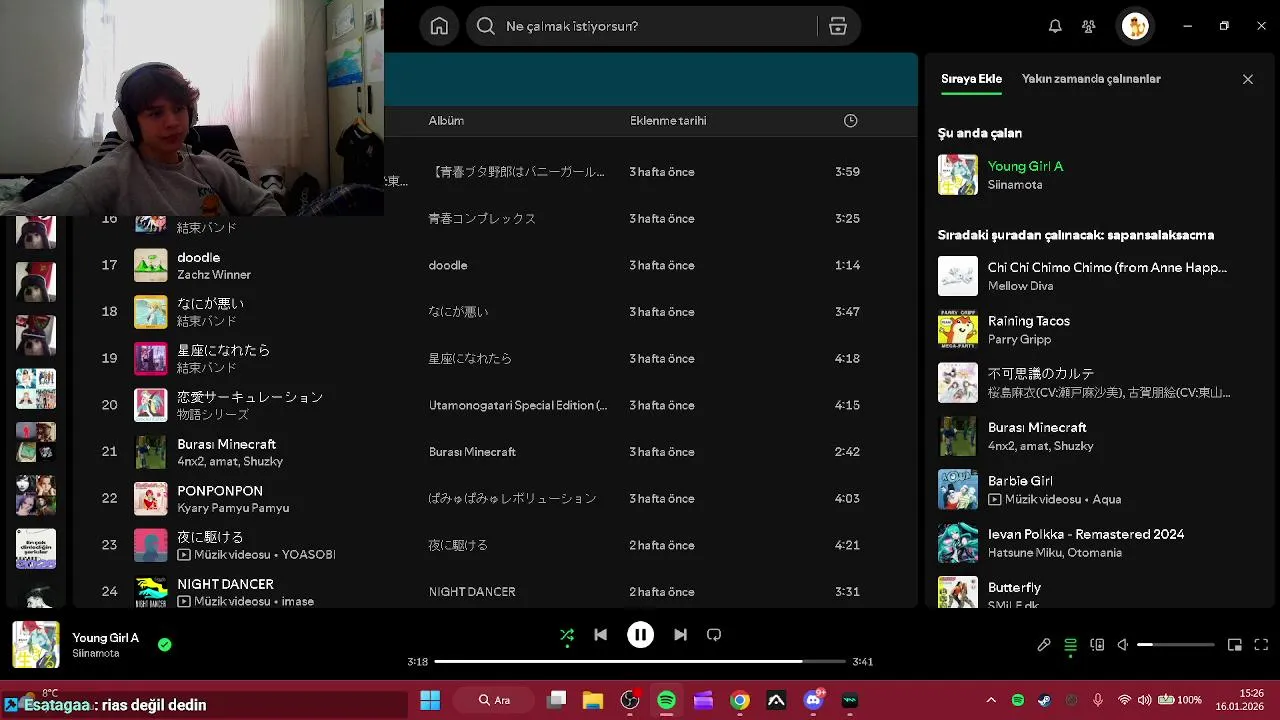1280x720 pixels.
Task: Open File Explorer from taskbar
Action: point(593,700)
